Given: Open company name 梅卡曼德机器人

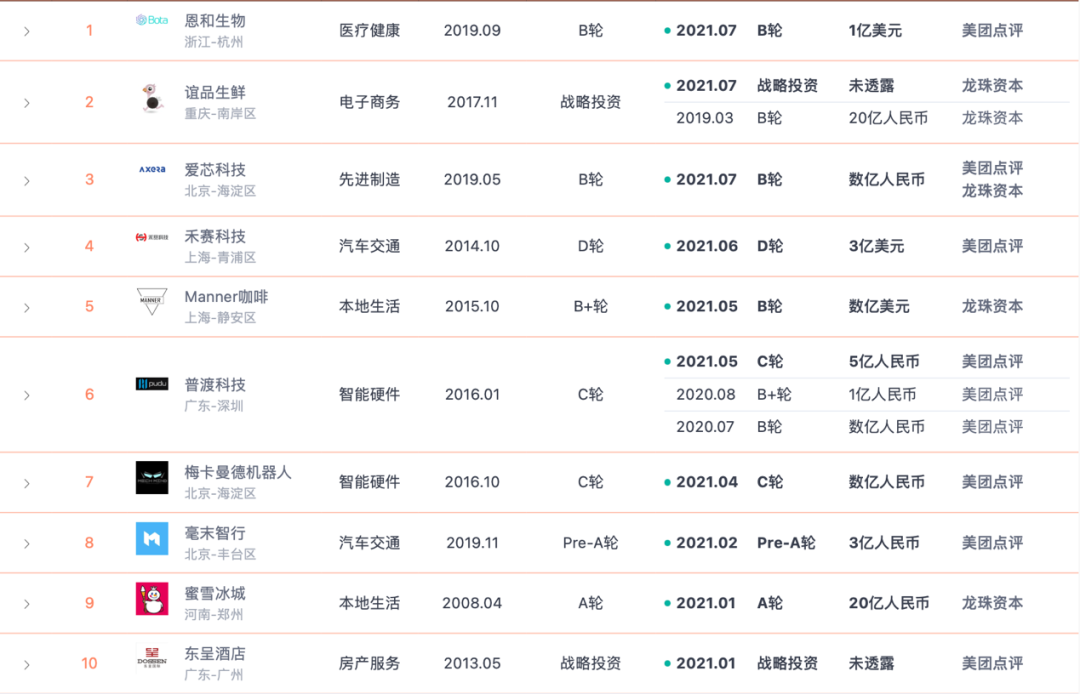Looking at the screenshot, I should [x=238, y=472].
